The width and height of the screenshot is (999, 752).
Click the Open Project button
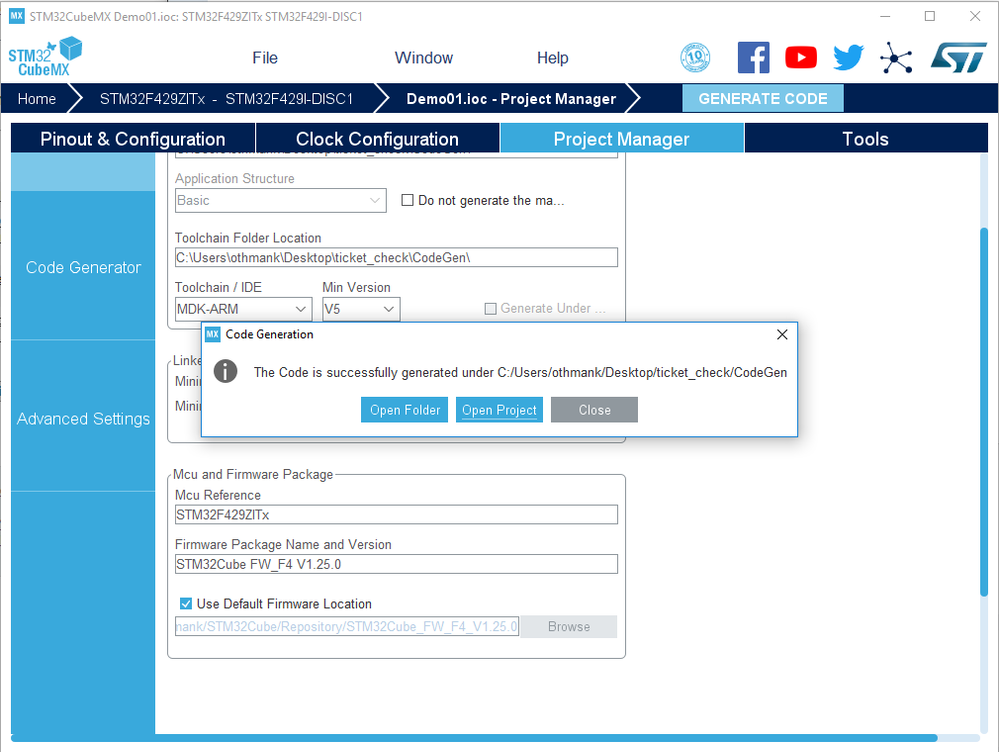pos(500,410)
